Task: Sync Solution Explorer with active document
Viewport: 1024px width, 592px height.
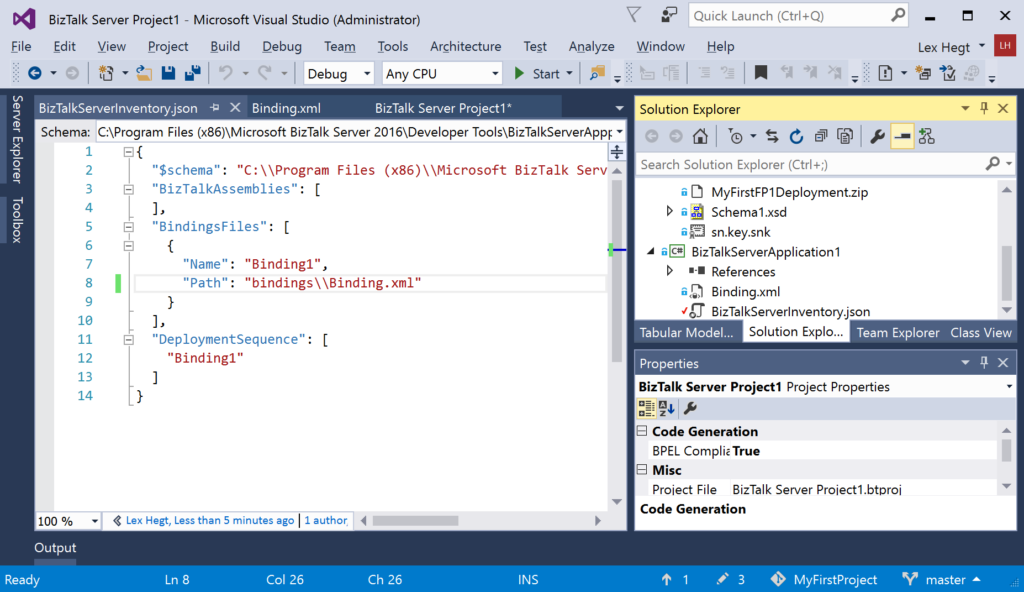Action: click(x=772, y=137)
